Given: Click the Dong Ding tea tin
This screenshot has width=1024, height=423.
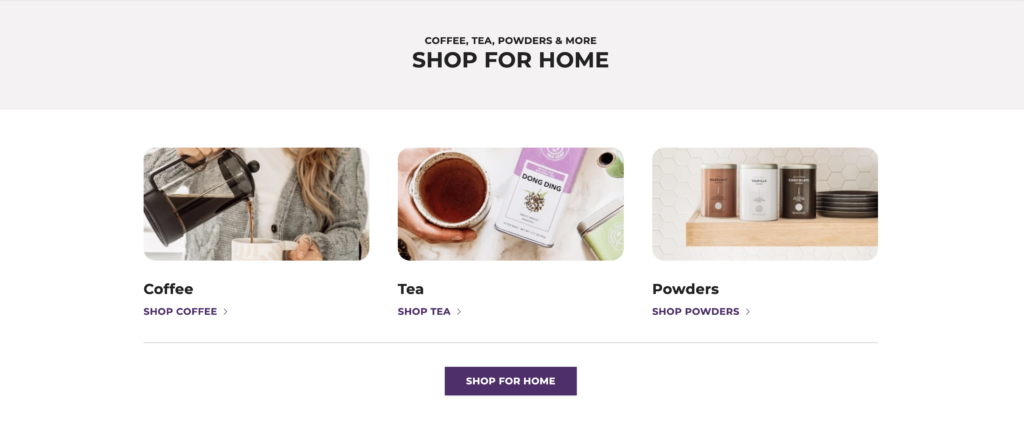Looking at the screenshot, I should [x=539, y=198].
